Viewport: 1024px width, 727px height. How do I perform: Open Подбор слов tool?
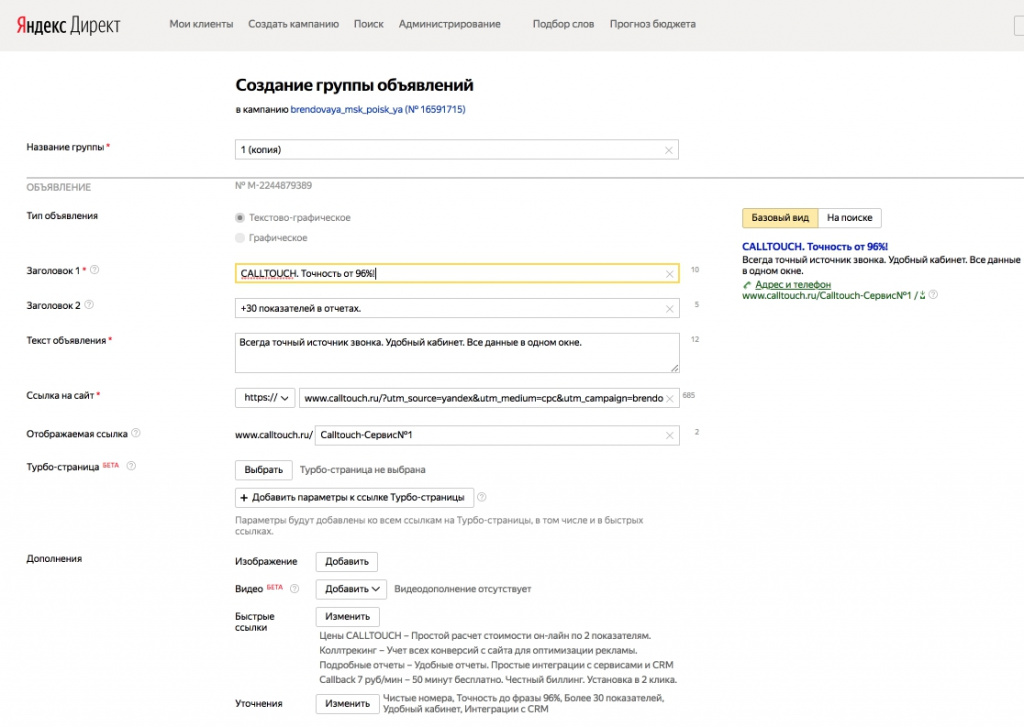(563, 24)
